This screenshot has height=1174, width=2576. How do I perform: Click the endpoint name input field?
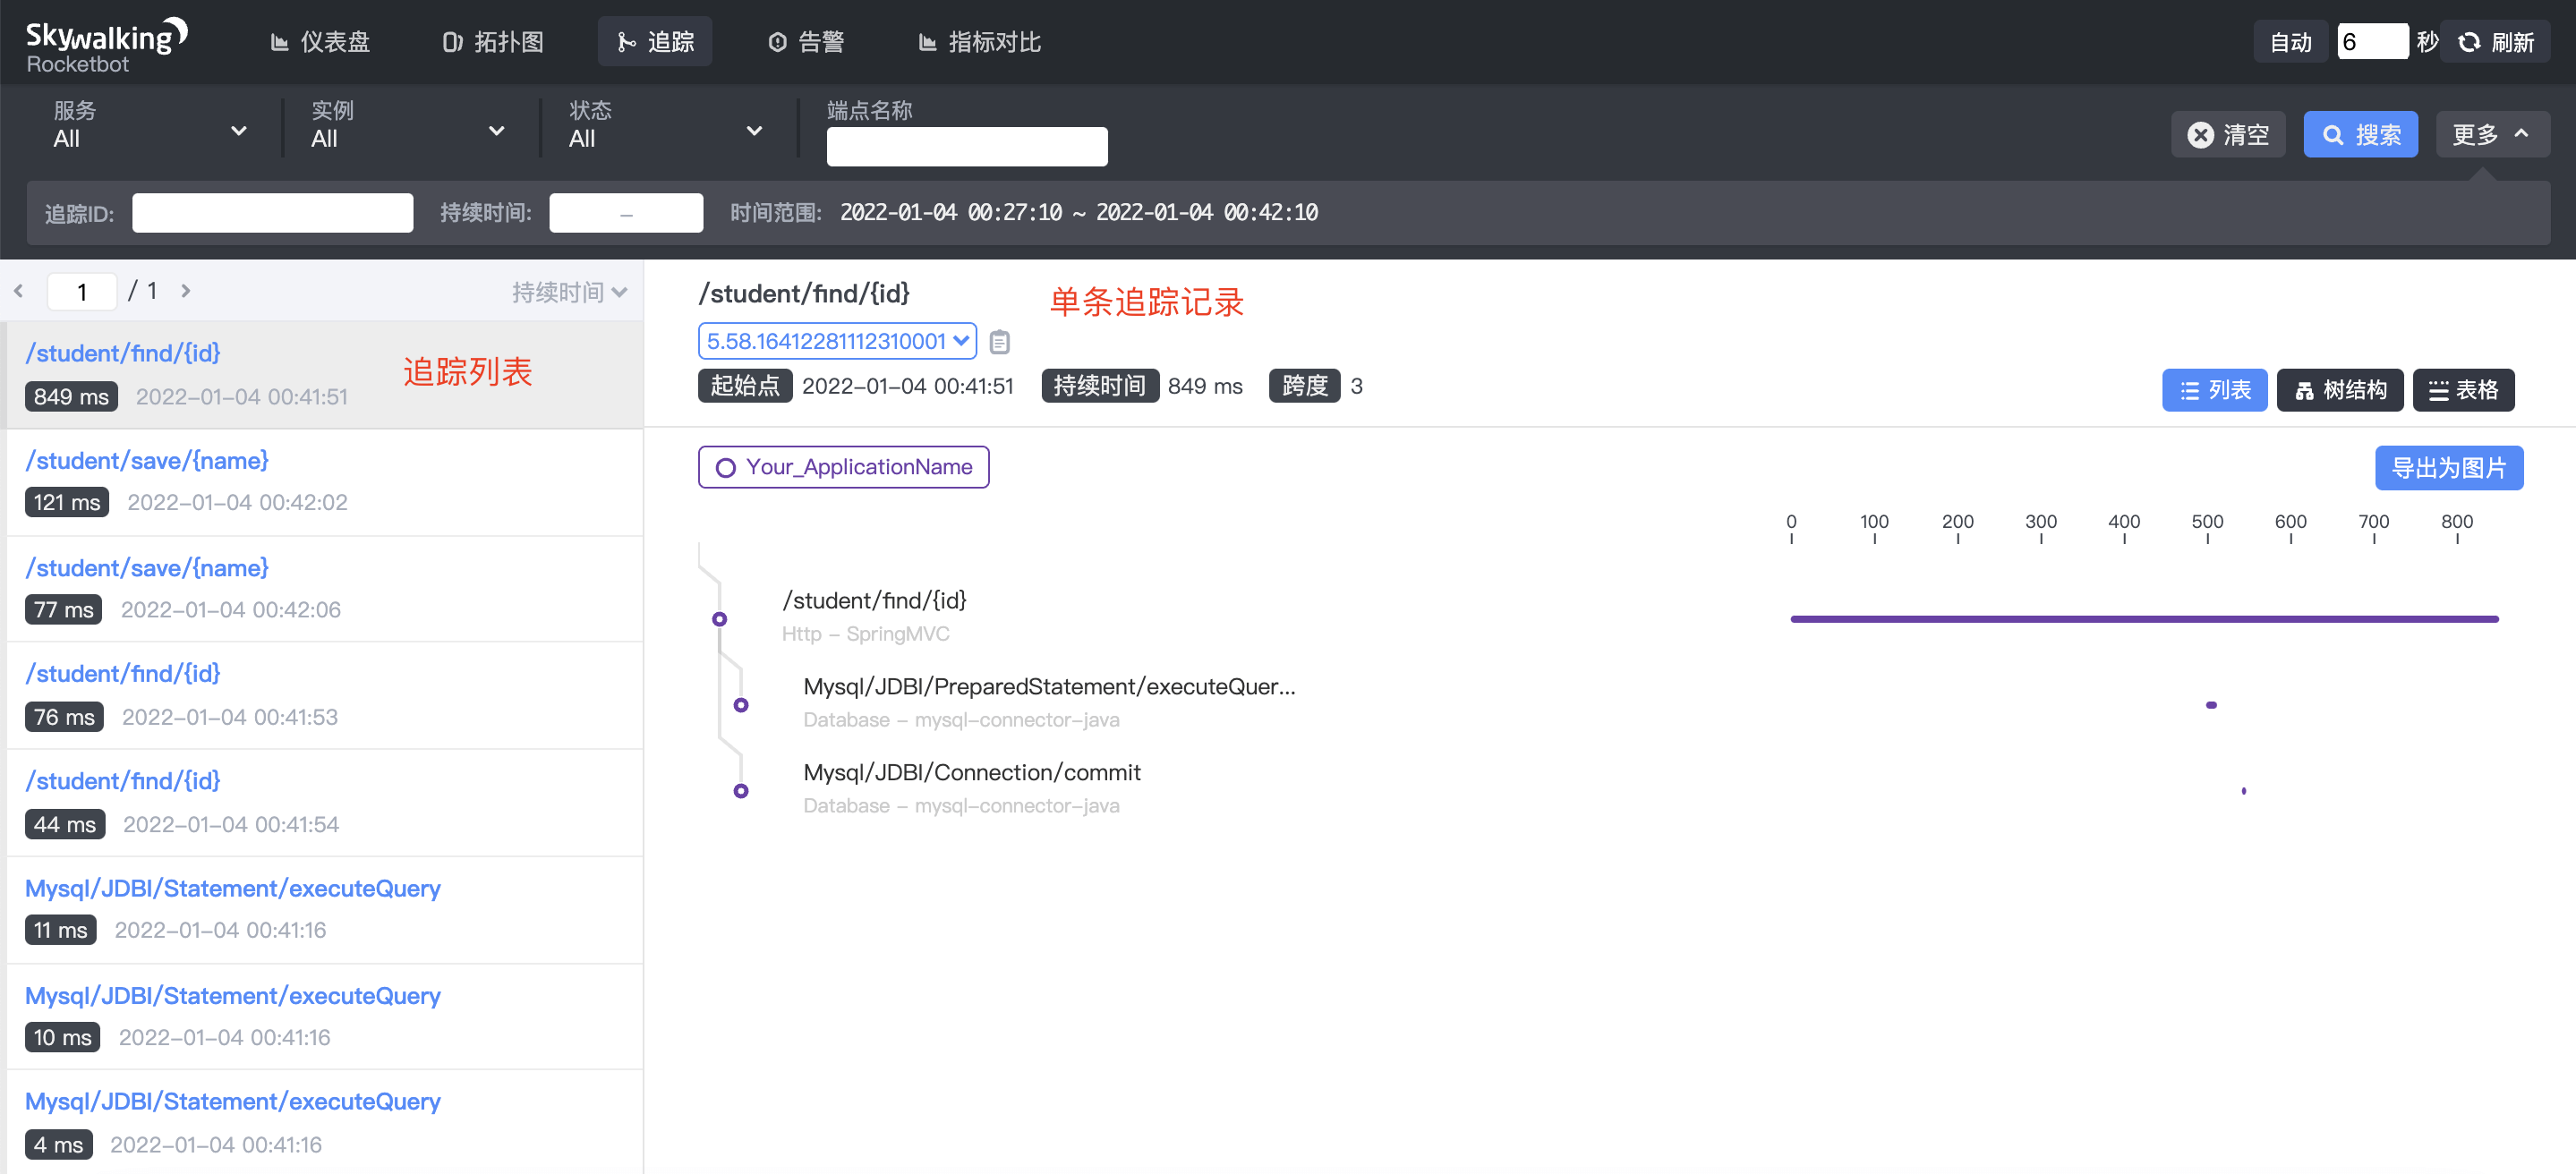tap(966, 147)
